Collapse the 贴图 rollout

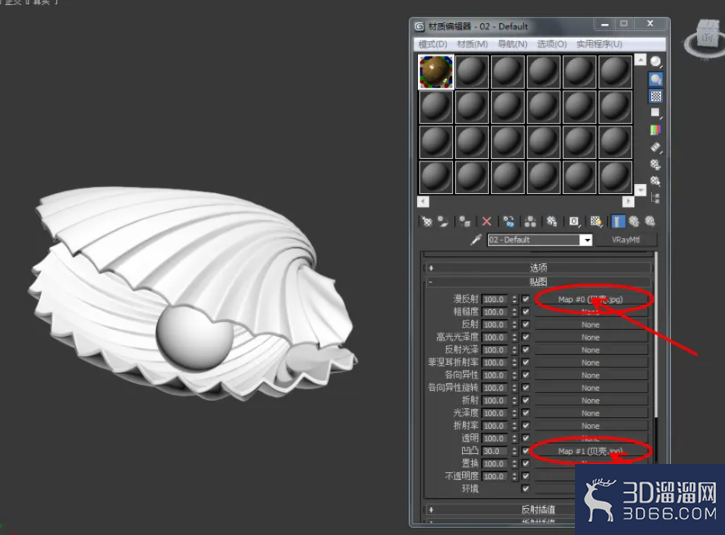(538, 282)
